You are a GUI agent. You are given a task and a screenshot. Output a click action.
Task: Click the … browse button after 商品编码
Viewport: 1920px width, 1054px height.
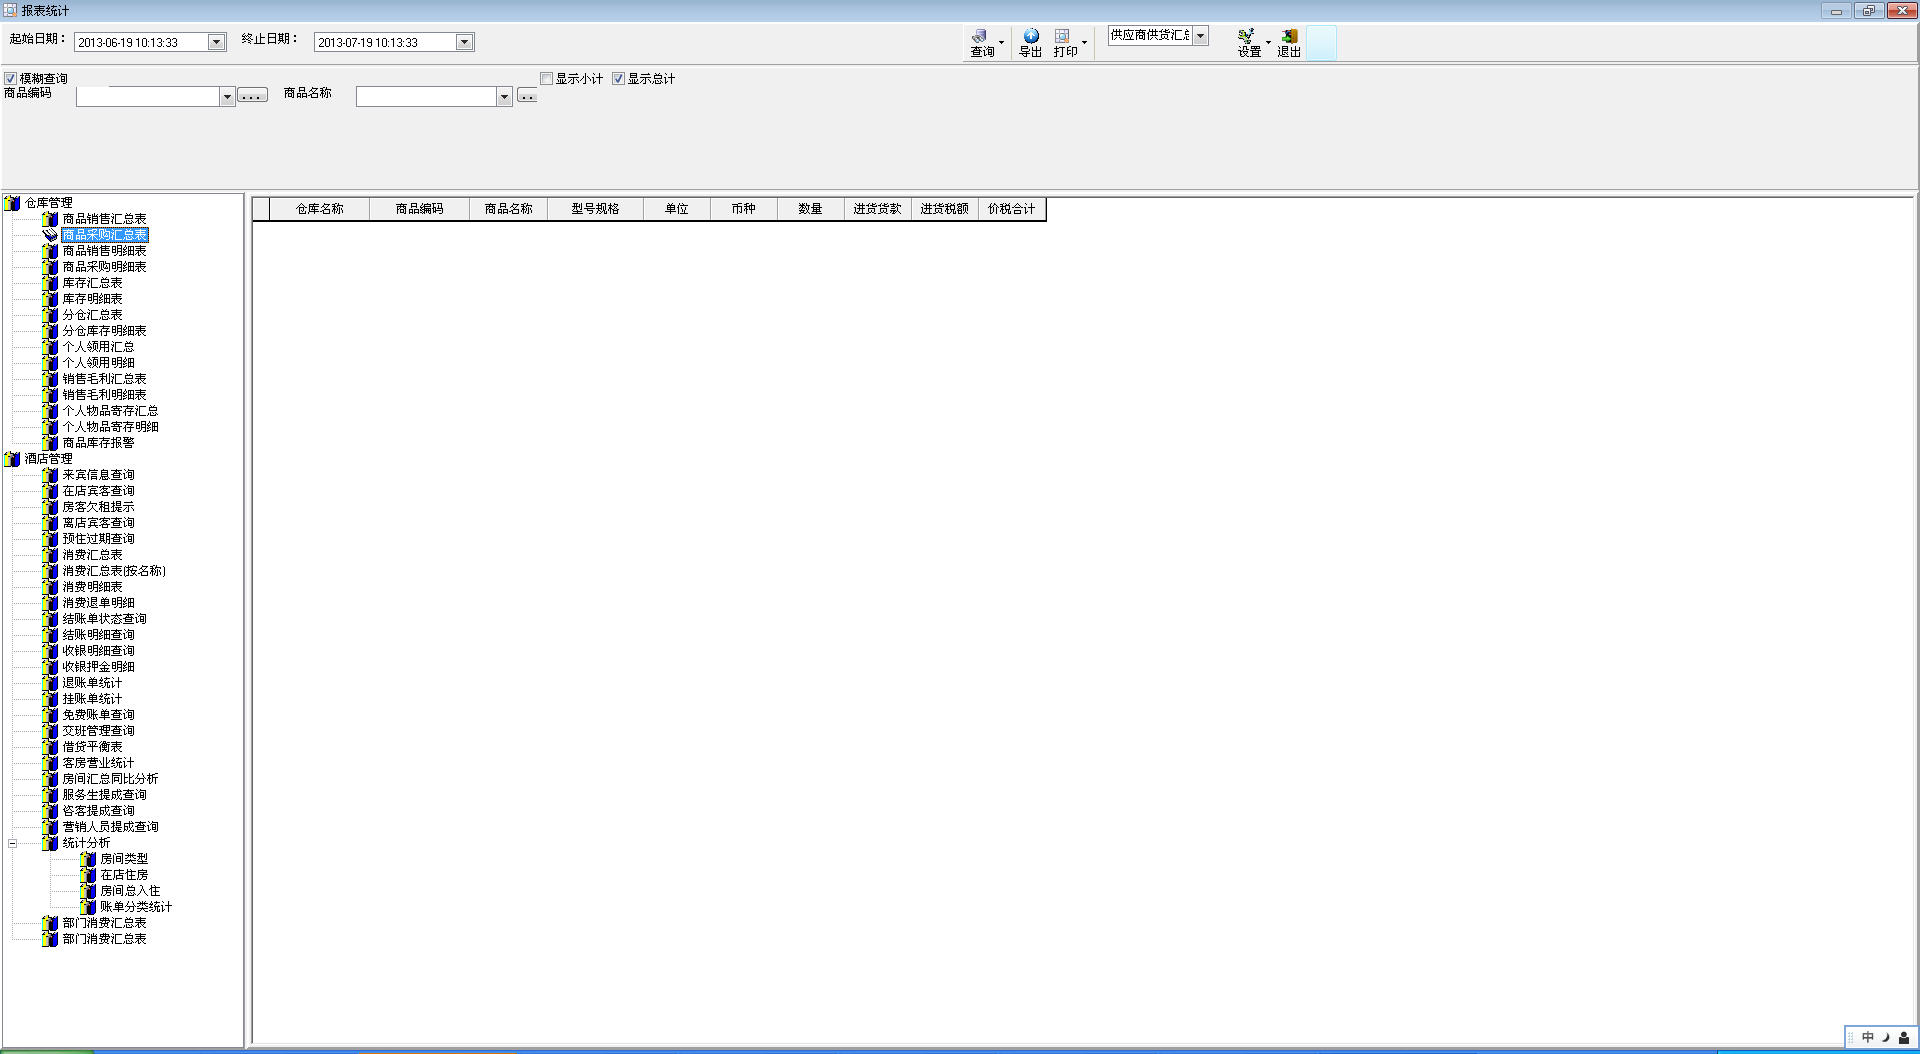coord(252,96)
